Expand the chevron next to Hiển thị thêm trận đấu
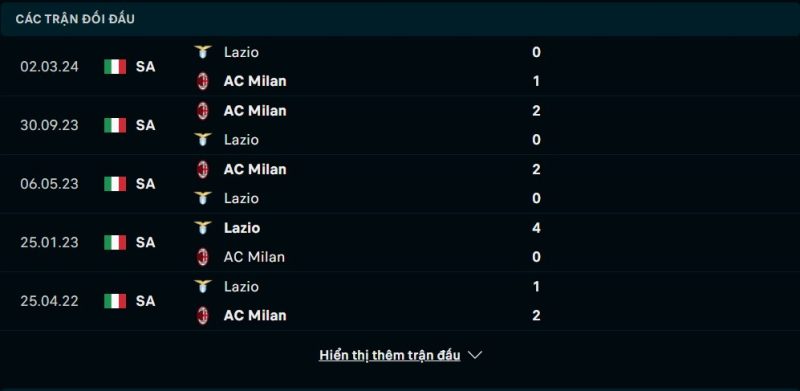The image size is (800, 391). pyautogui.click(x=475, y=355)
